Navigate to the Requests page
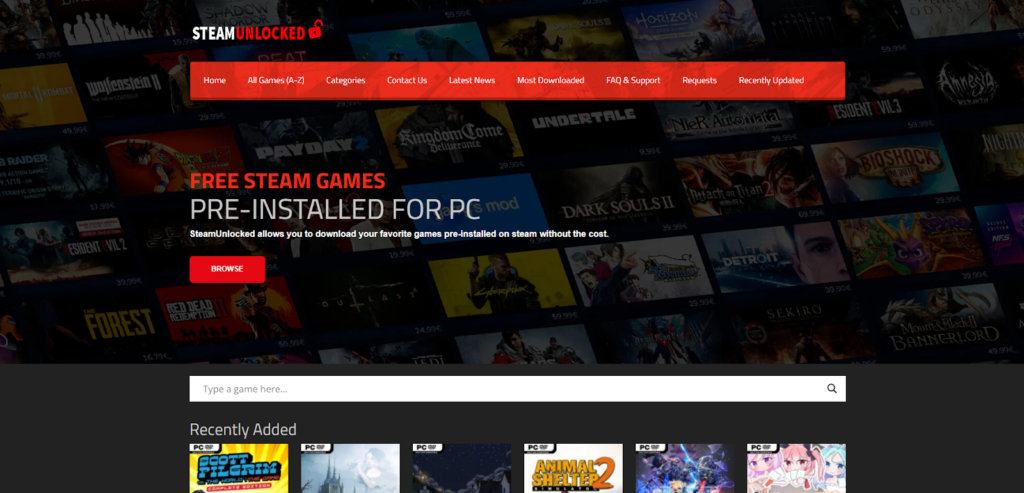 pyautogui.click(x=699, y=80)
